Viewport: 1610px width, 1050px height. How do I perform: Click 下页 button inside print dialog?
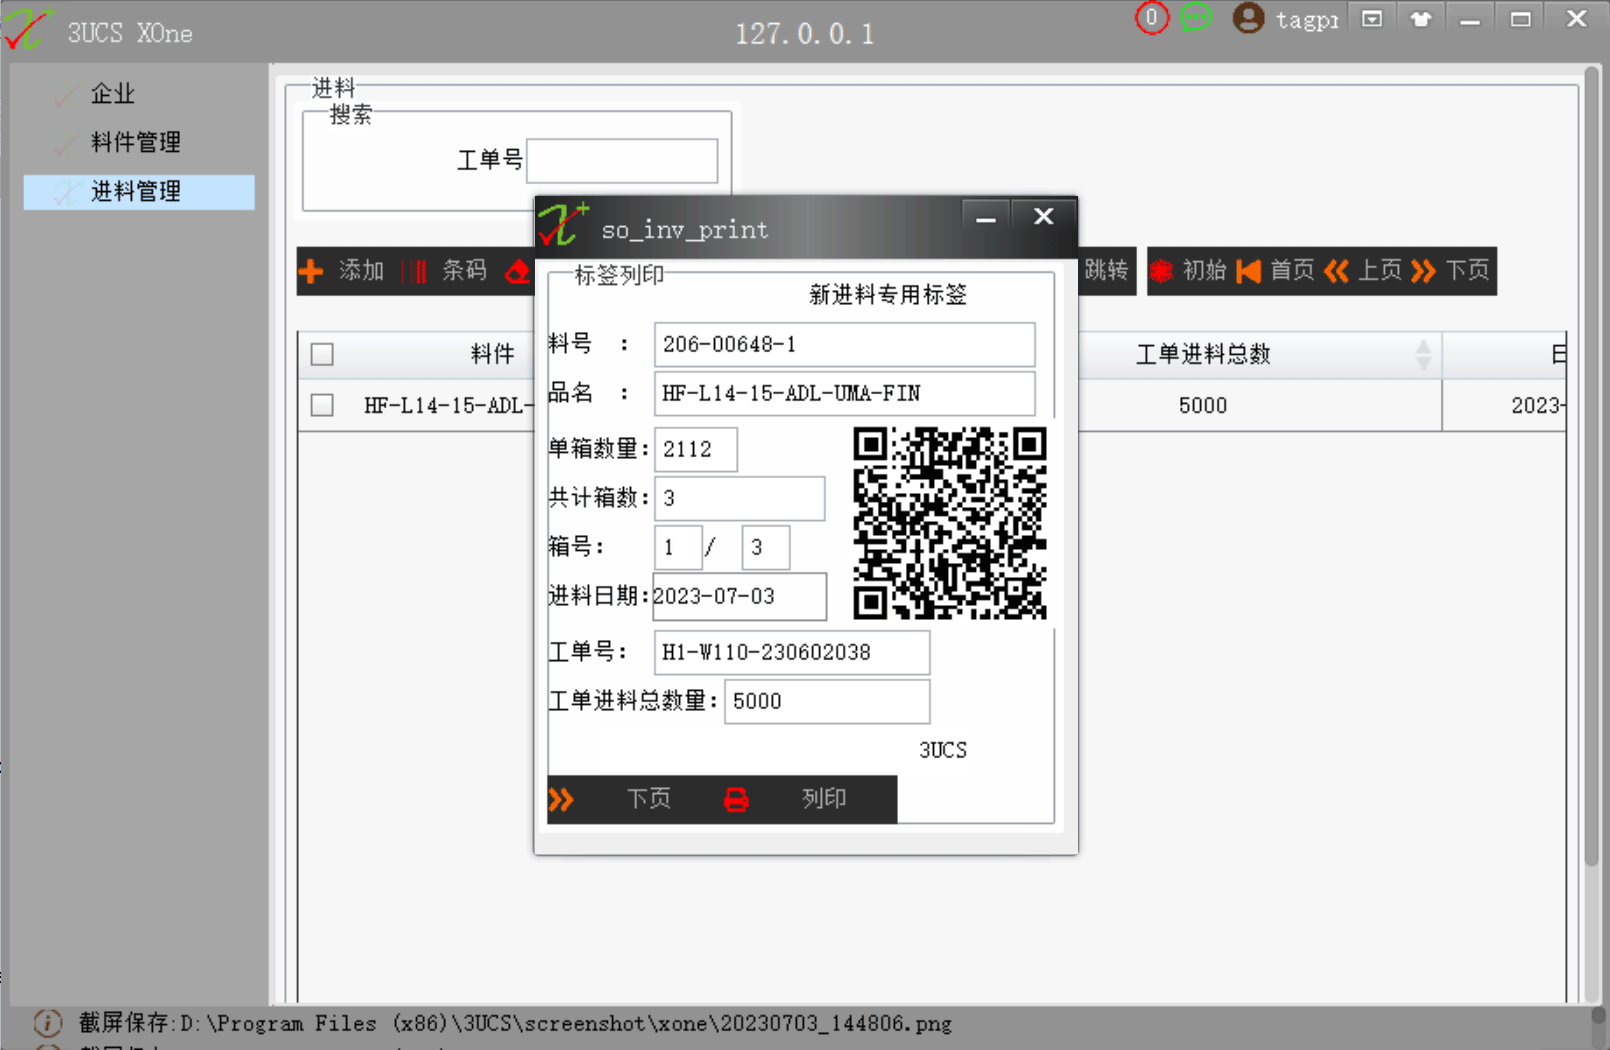648,799
